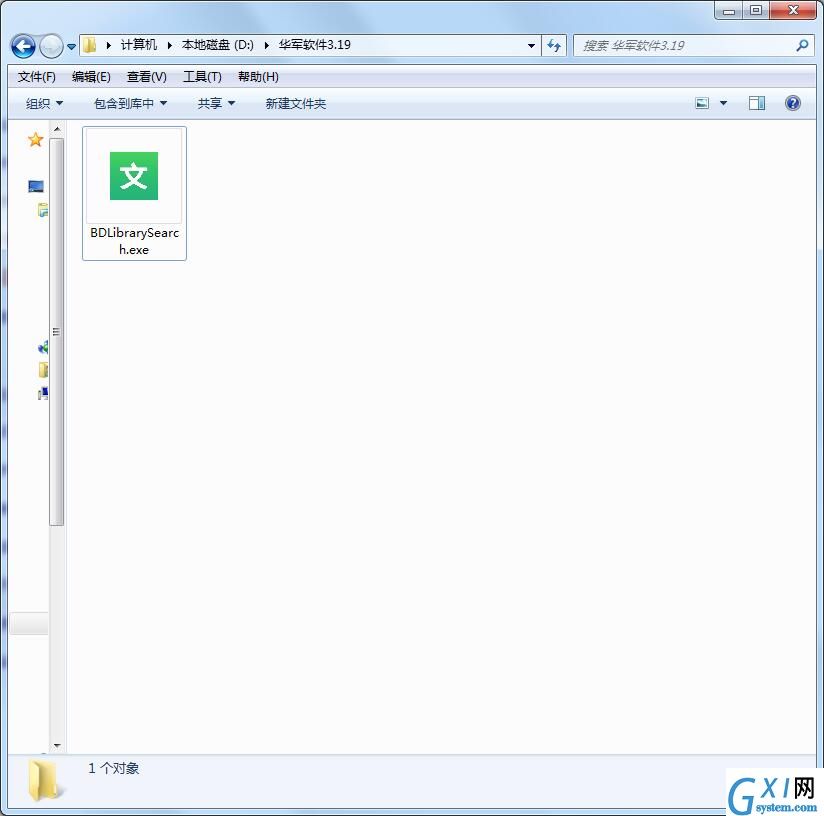Select the Homegroup icon in sidebar
This screenshot has height=816, width=824.
(43, 347)
